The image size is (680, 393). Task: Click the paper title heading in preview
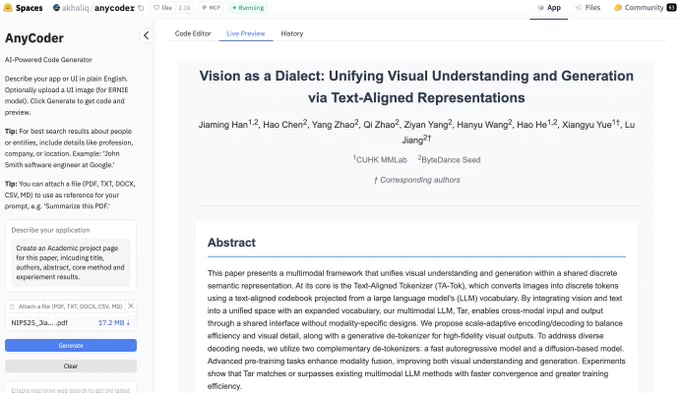[416, 87]
